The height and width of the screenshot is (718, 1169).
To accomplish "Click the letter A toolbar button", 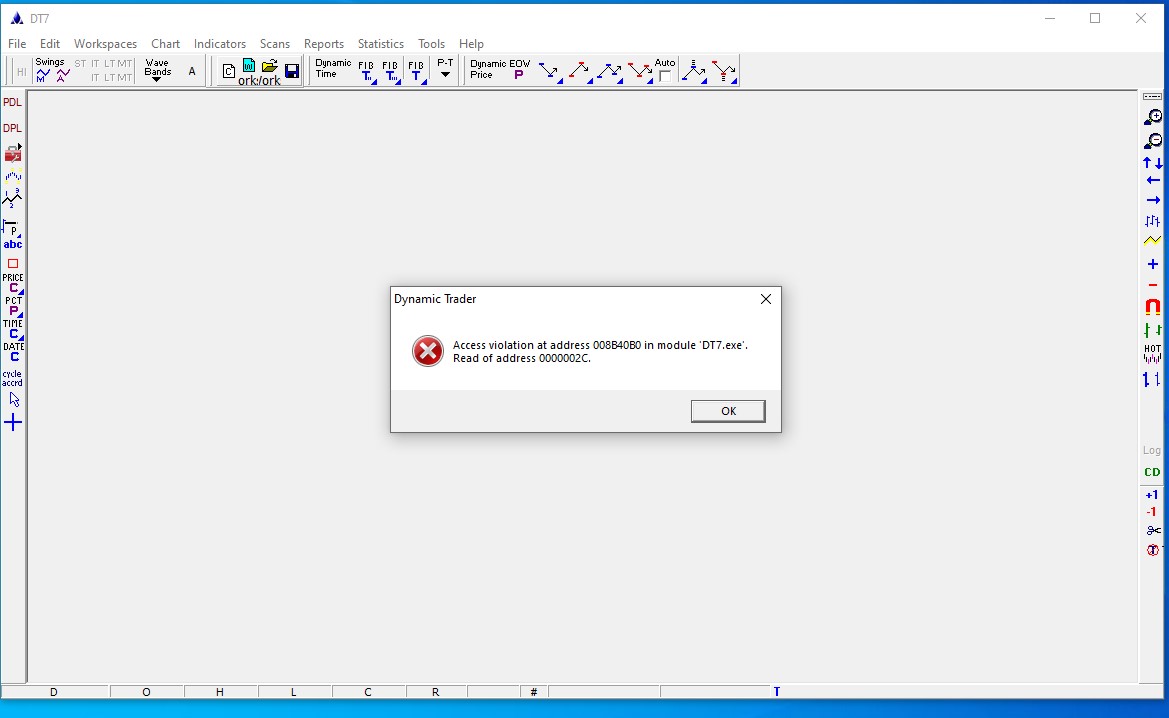I will click(192, 72).
